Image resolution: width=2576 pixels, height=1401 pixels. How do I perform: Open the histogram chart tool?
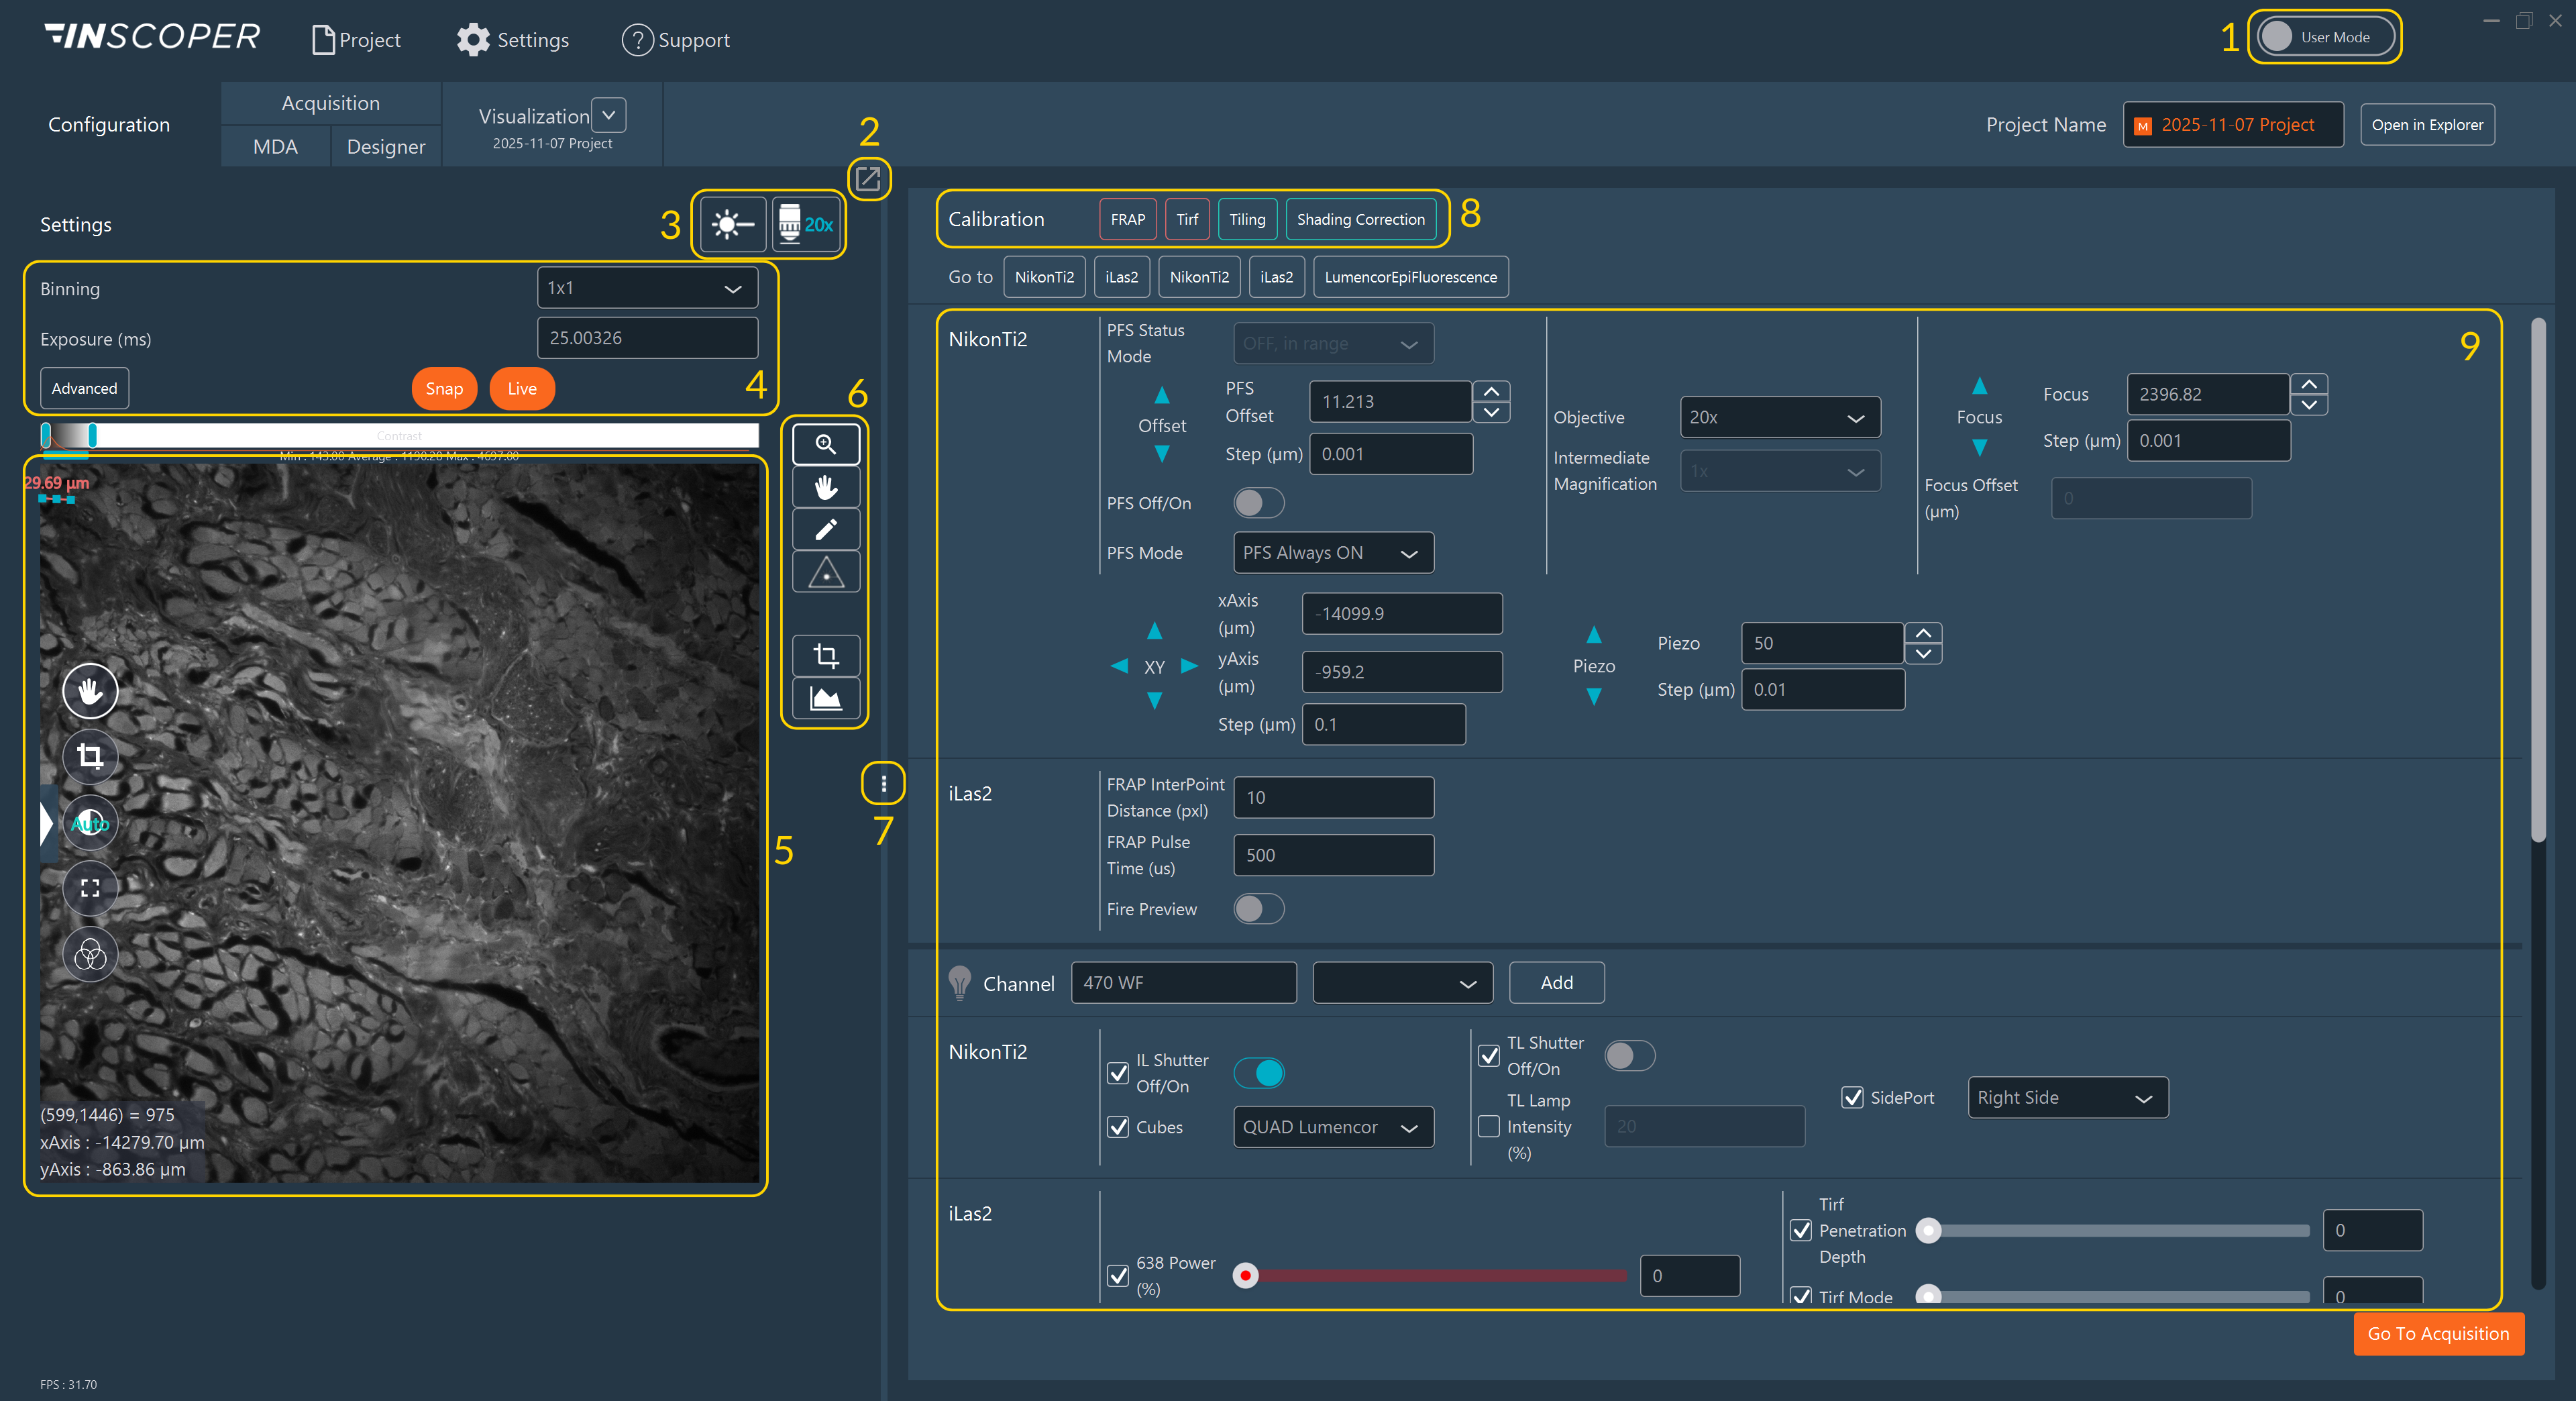click(825, 698)
